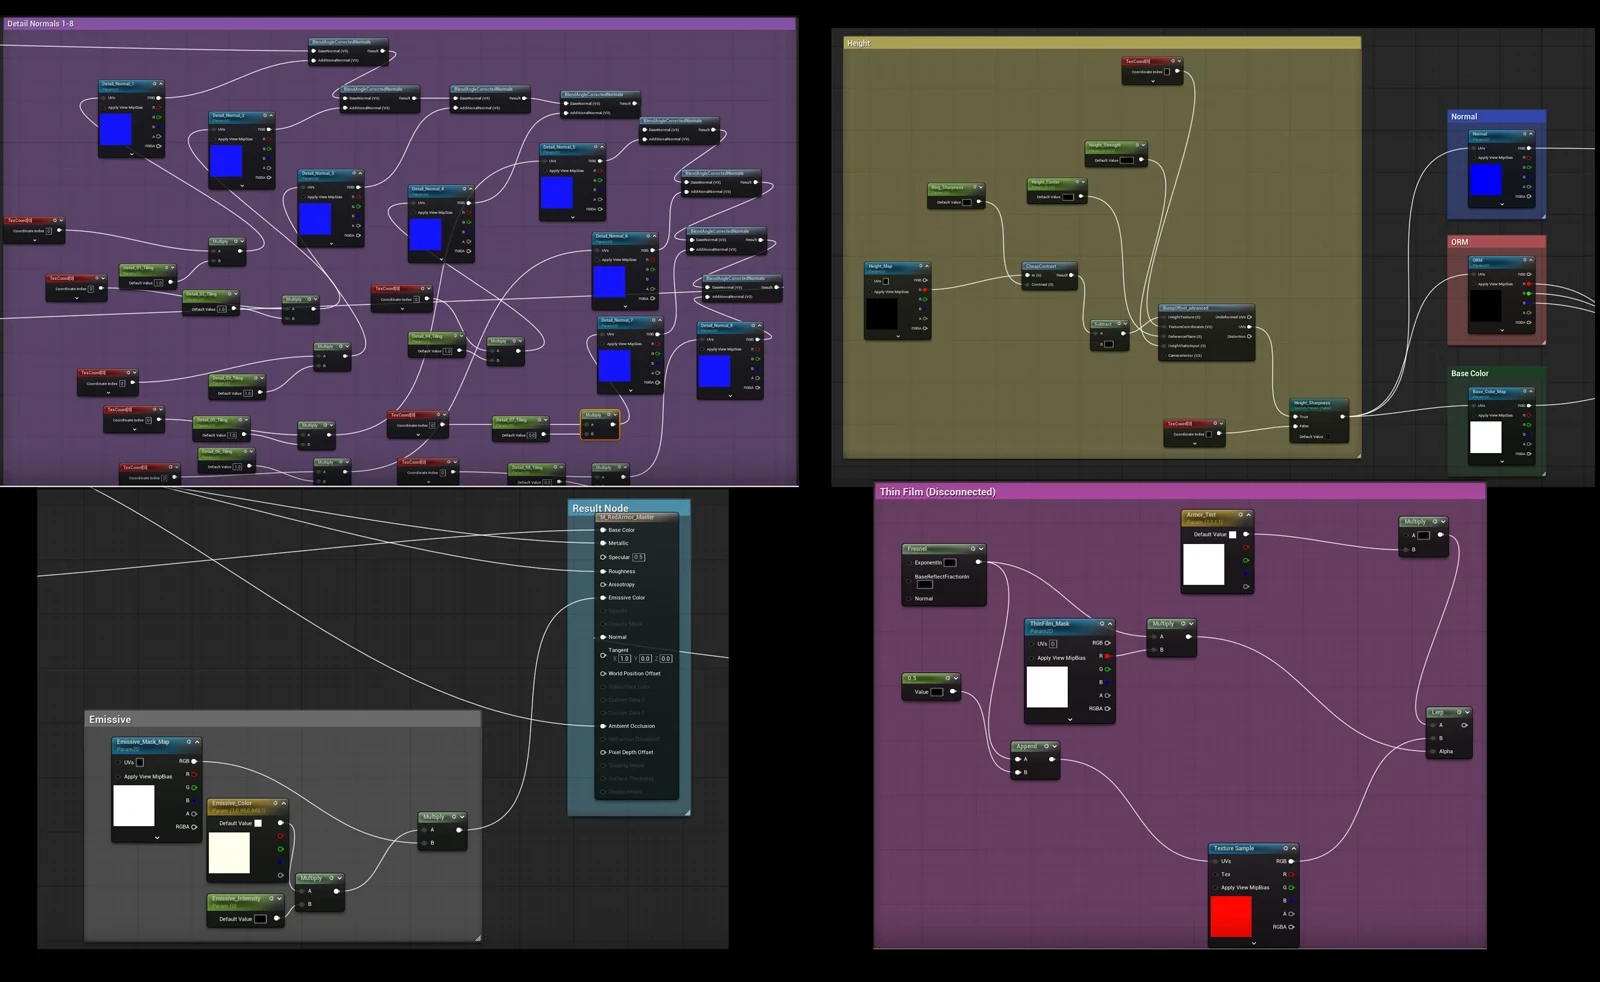Viewport: 1600px width, 982px height.
Task: Click the Base Color pin on Result Node
Action: pos(603,530)
